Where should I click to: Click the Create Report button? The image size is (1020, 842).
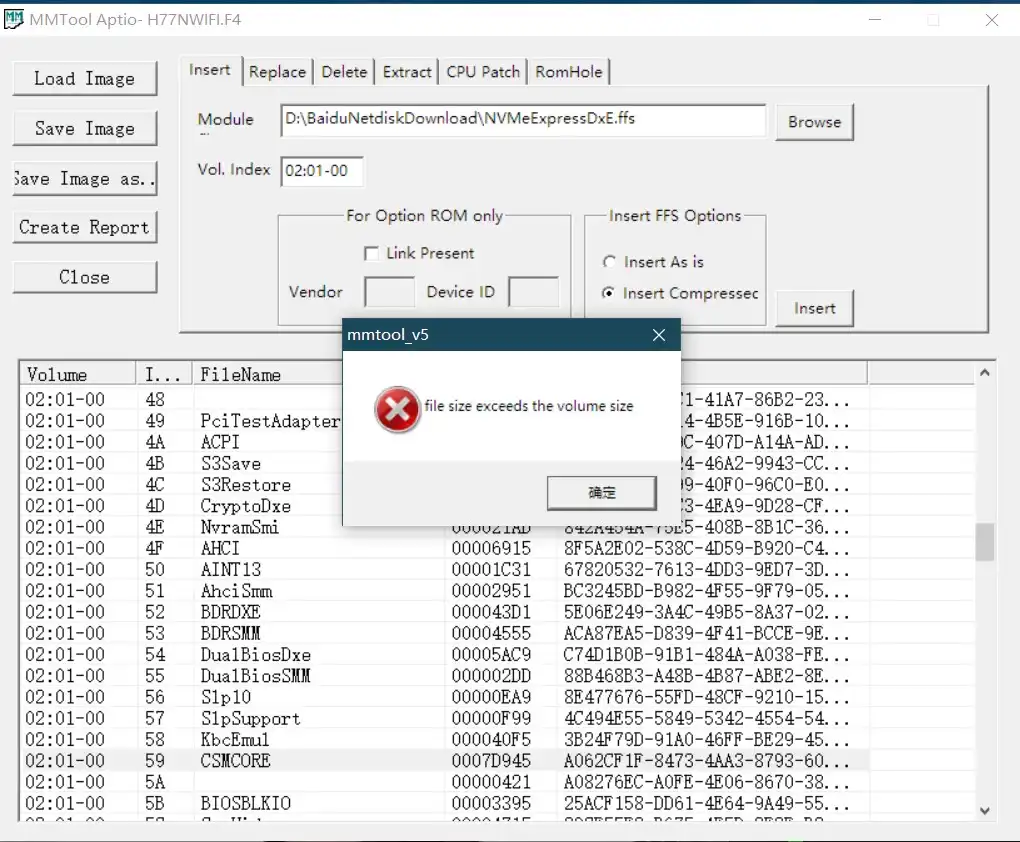pyautogui.click(x=84, y=227)
